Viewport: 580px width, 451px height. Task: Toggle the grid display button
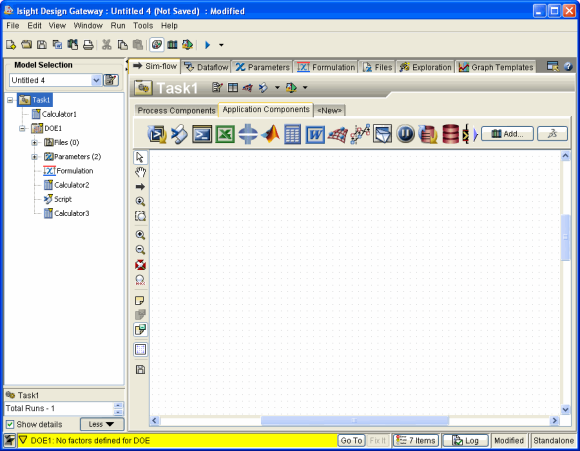coord(140,349)
